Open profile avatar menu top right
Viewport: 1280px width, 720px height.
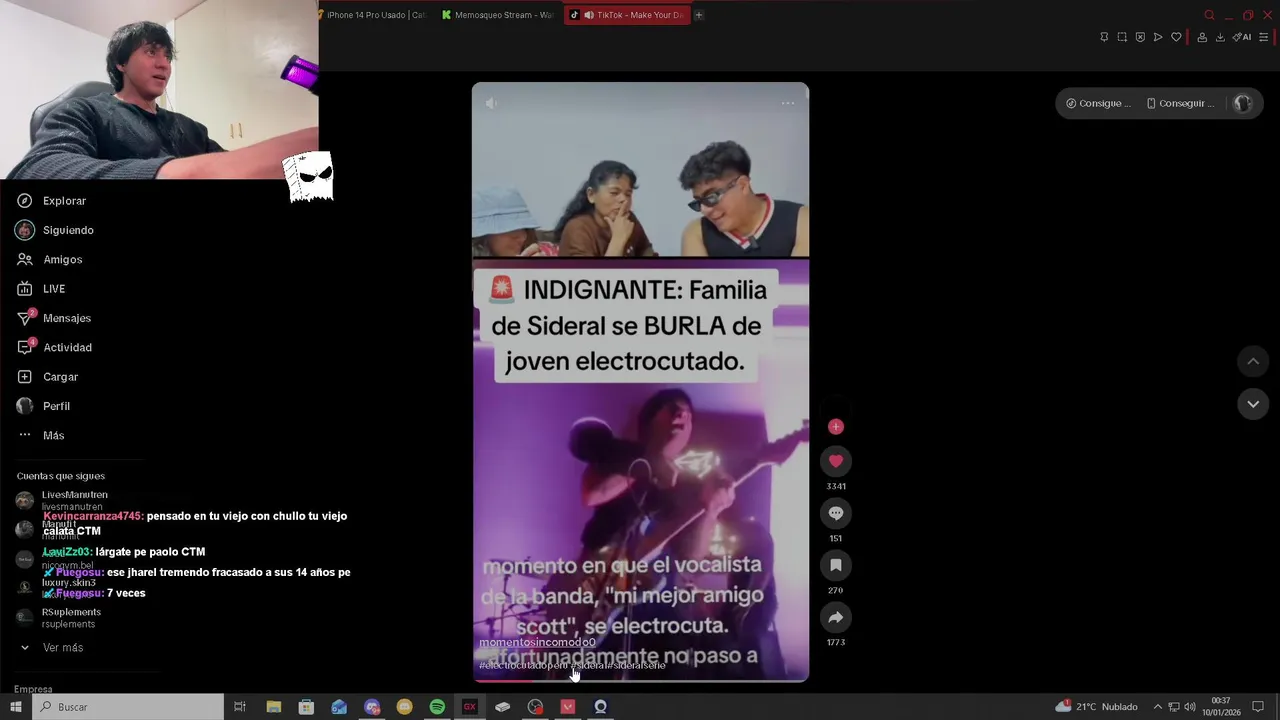click(1242, 103)
